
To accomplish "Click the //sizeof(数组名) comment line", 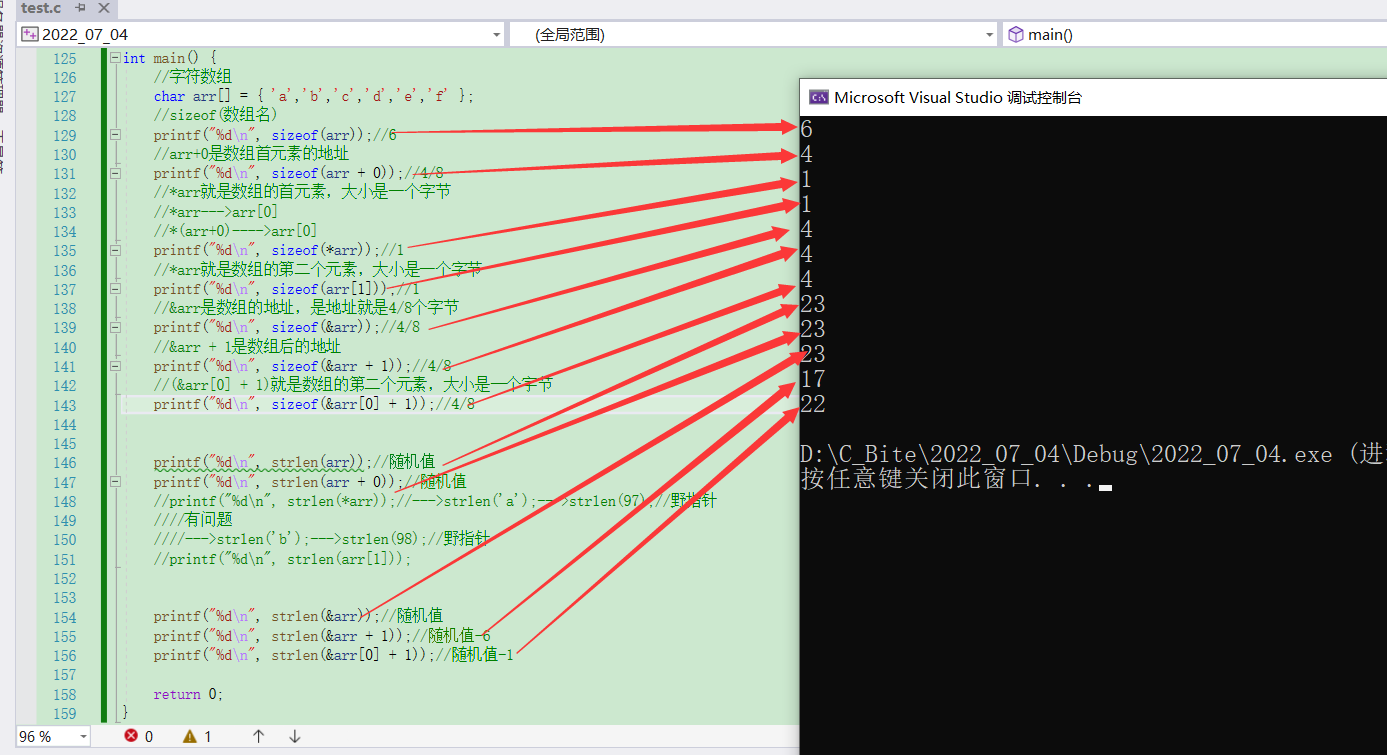I will tap(215, 116).
